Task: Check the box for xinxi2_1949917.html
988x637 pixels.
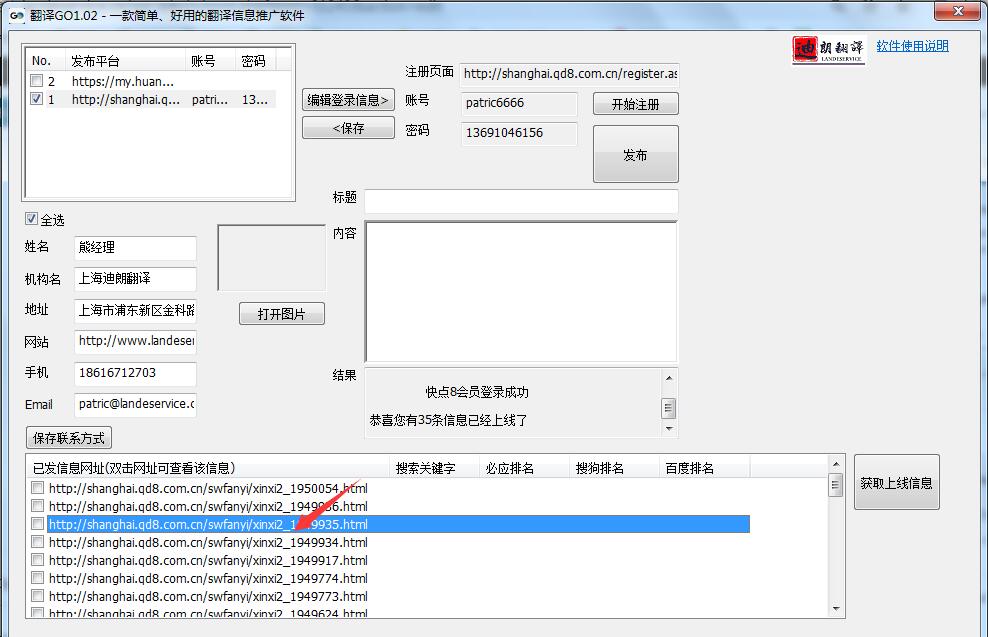Action: [x=37, y=560]
